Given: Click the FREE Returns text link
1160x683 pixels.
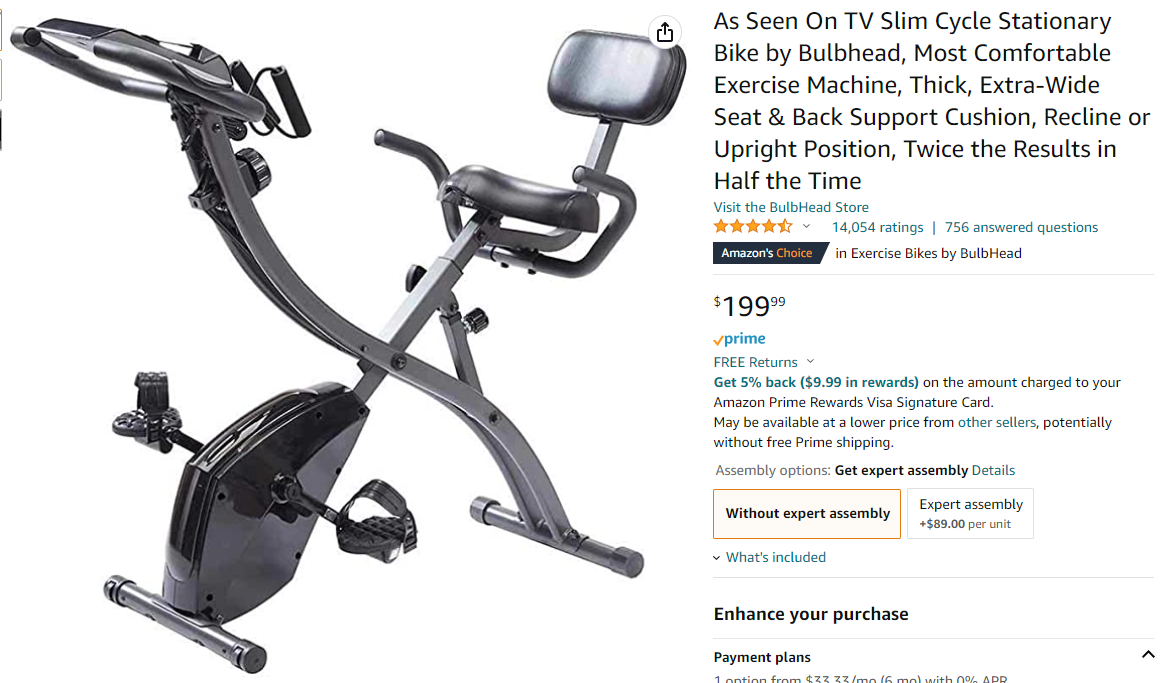Looking at the screenshot, I should pyautogui.click(x=755, y=362).
